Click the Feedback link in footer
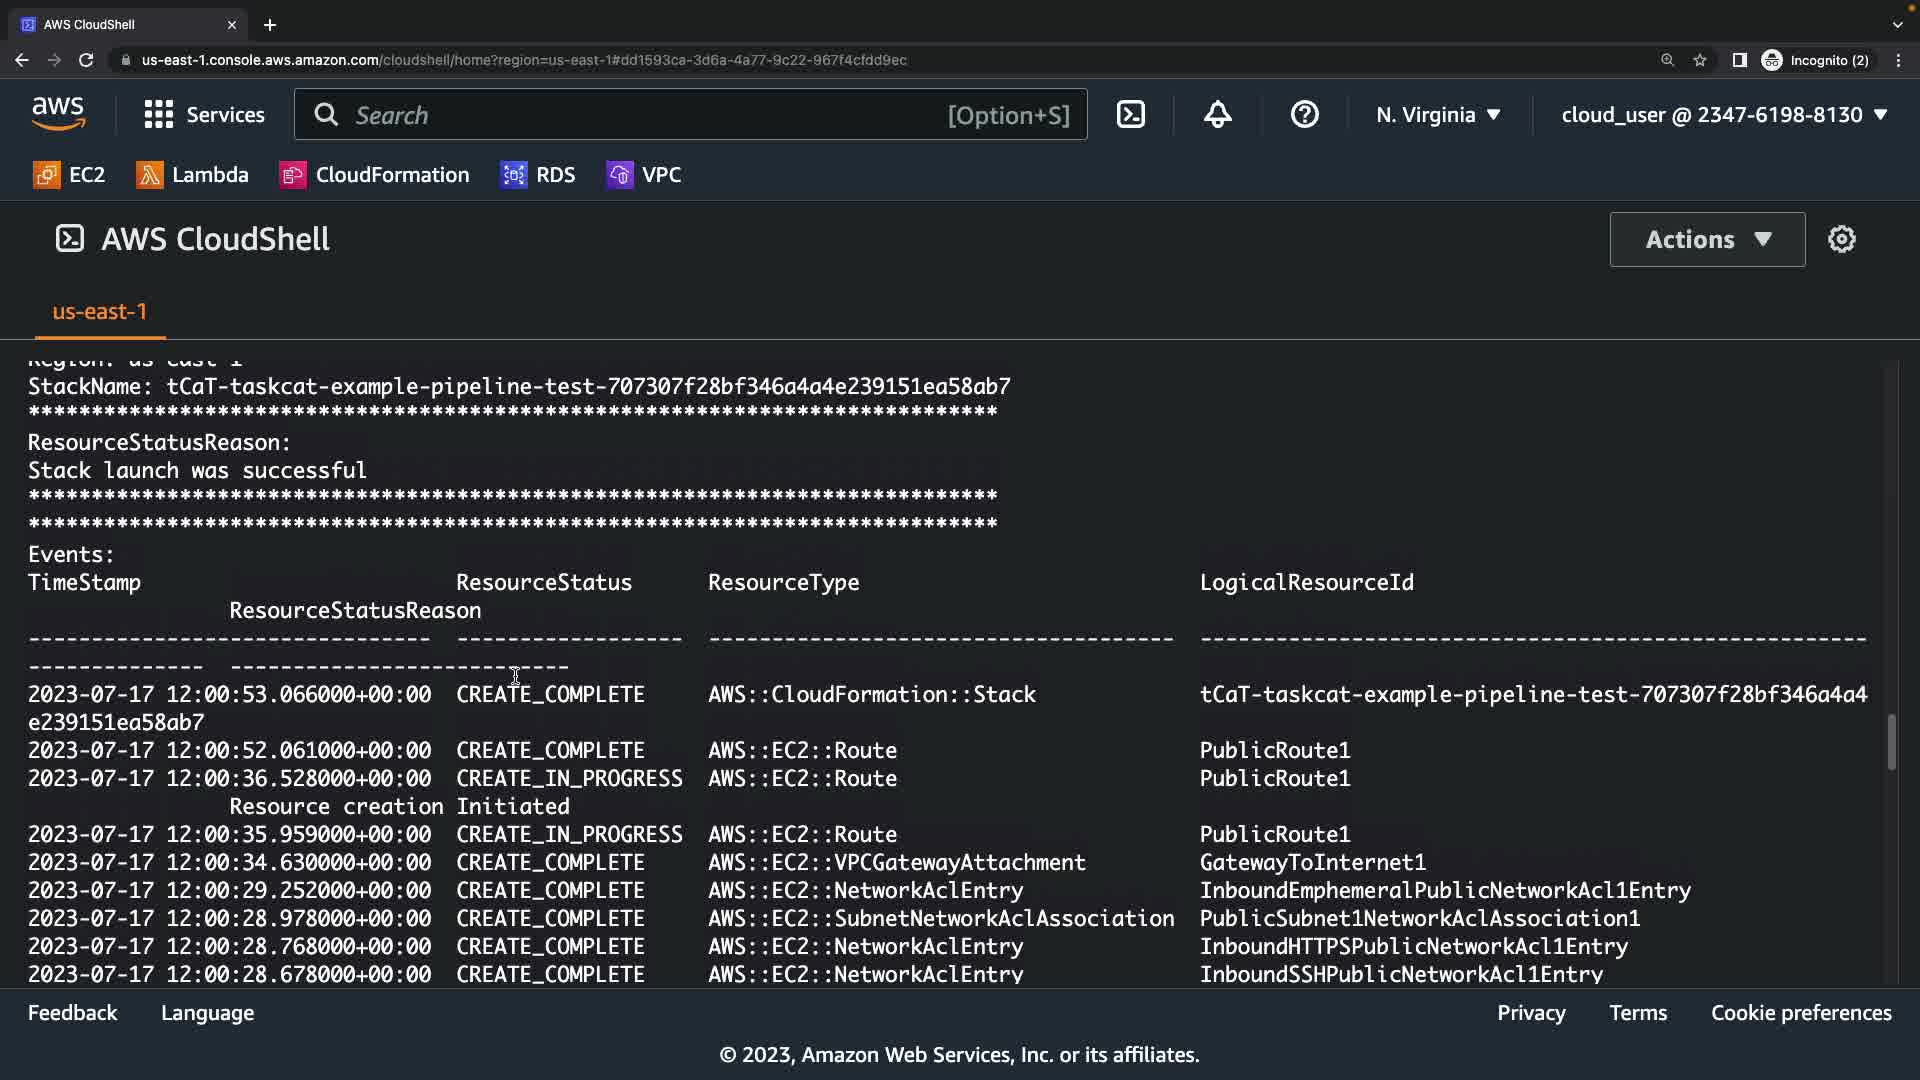The height and width of the screenshot is (1080, 1920). tap(72, 1013)
